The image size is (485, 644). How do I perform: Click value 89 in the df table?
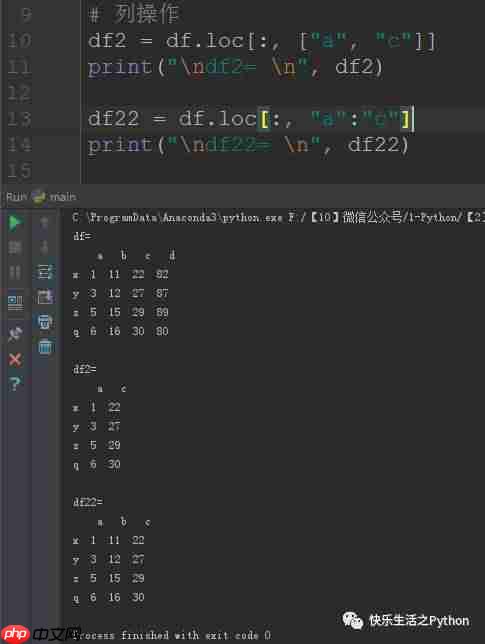click(162, 313)
